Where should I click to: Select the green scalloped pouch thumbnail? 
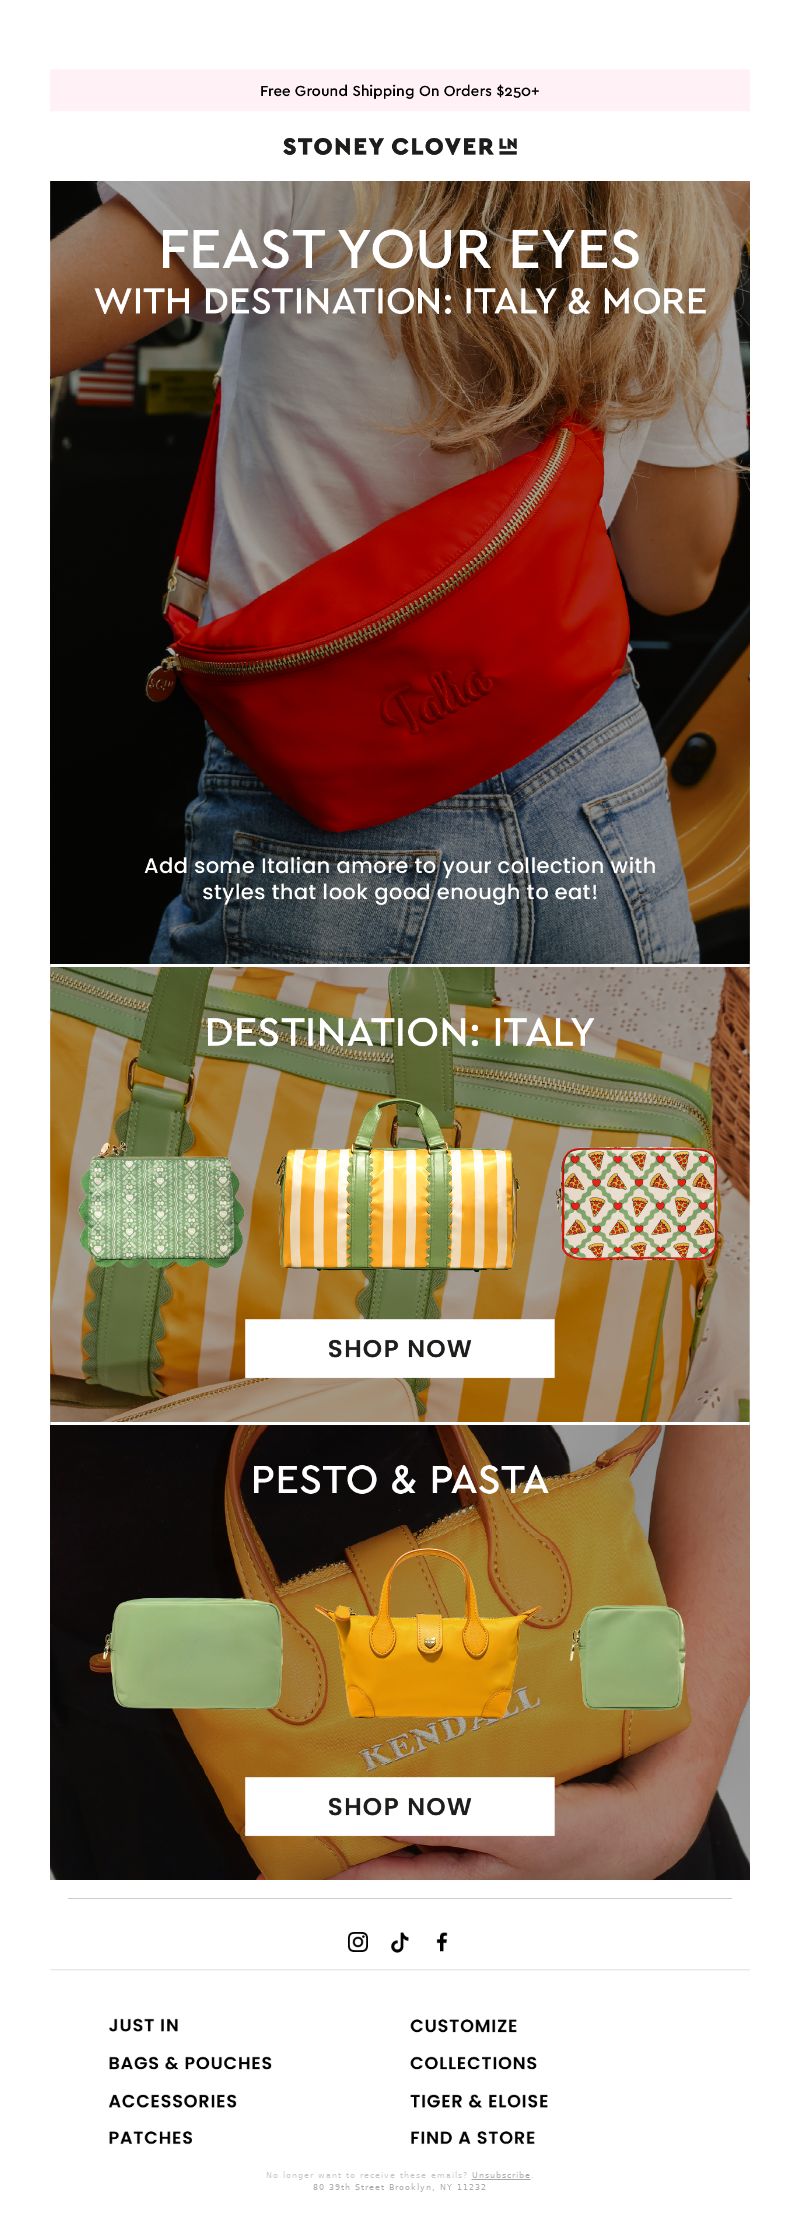pos(161,1208)
